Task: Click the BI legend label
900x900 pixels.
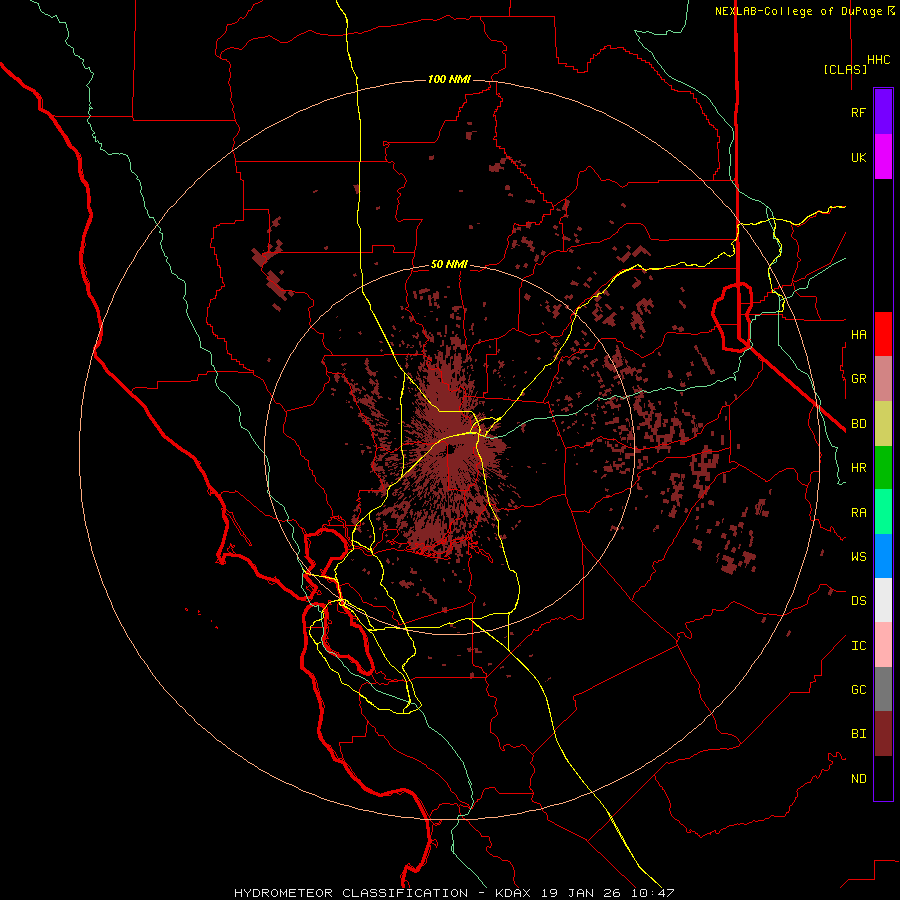Action: [858, 734]
